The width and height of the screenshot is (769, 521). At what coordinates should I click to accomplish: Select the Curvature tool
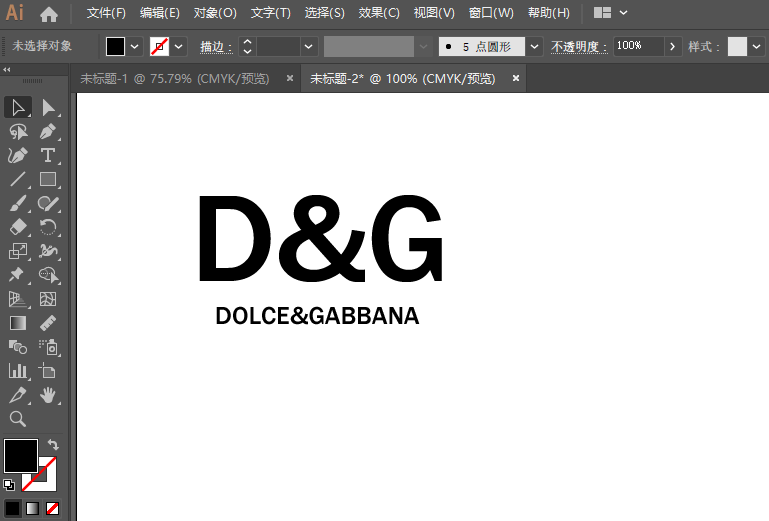click(18, 156)
